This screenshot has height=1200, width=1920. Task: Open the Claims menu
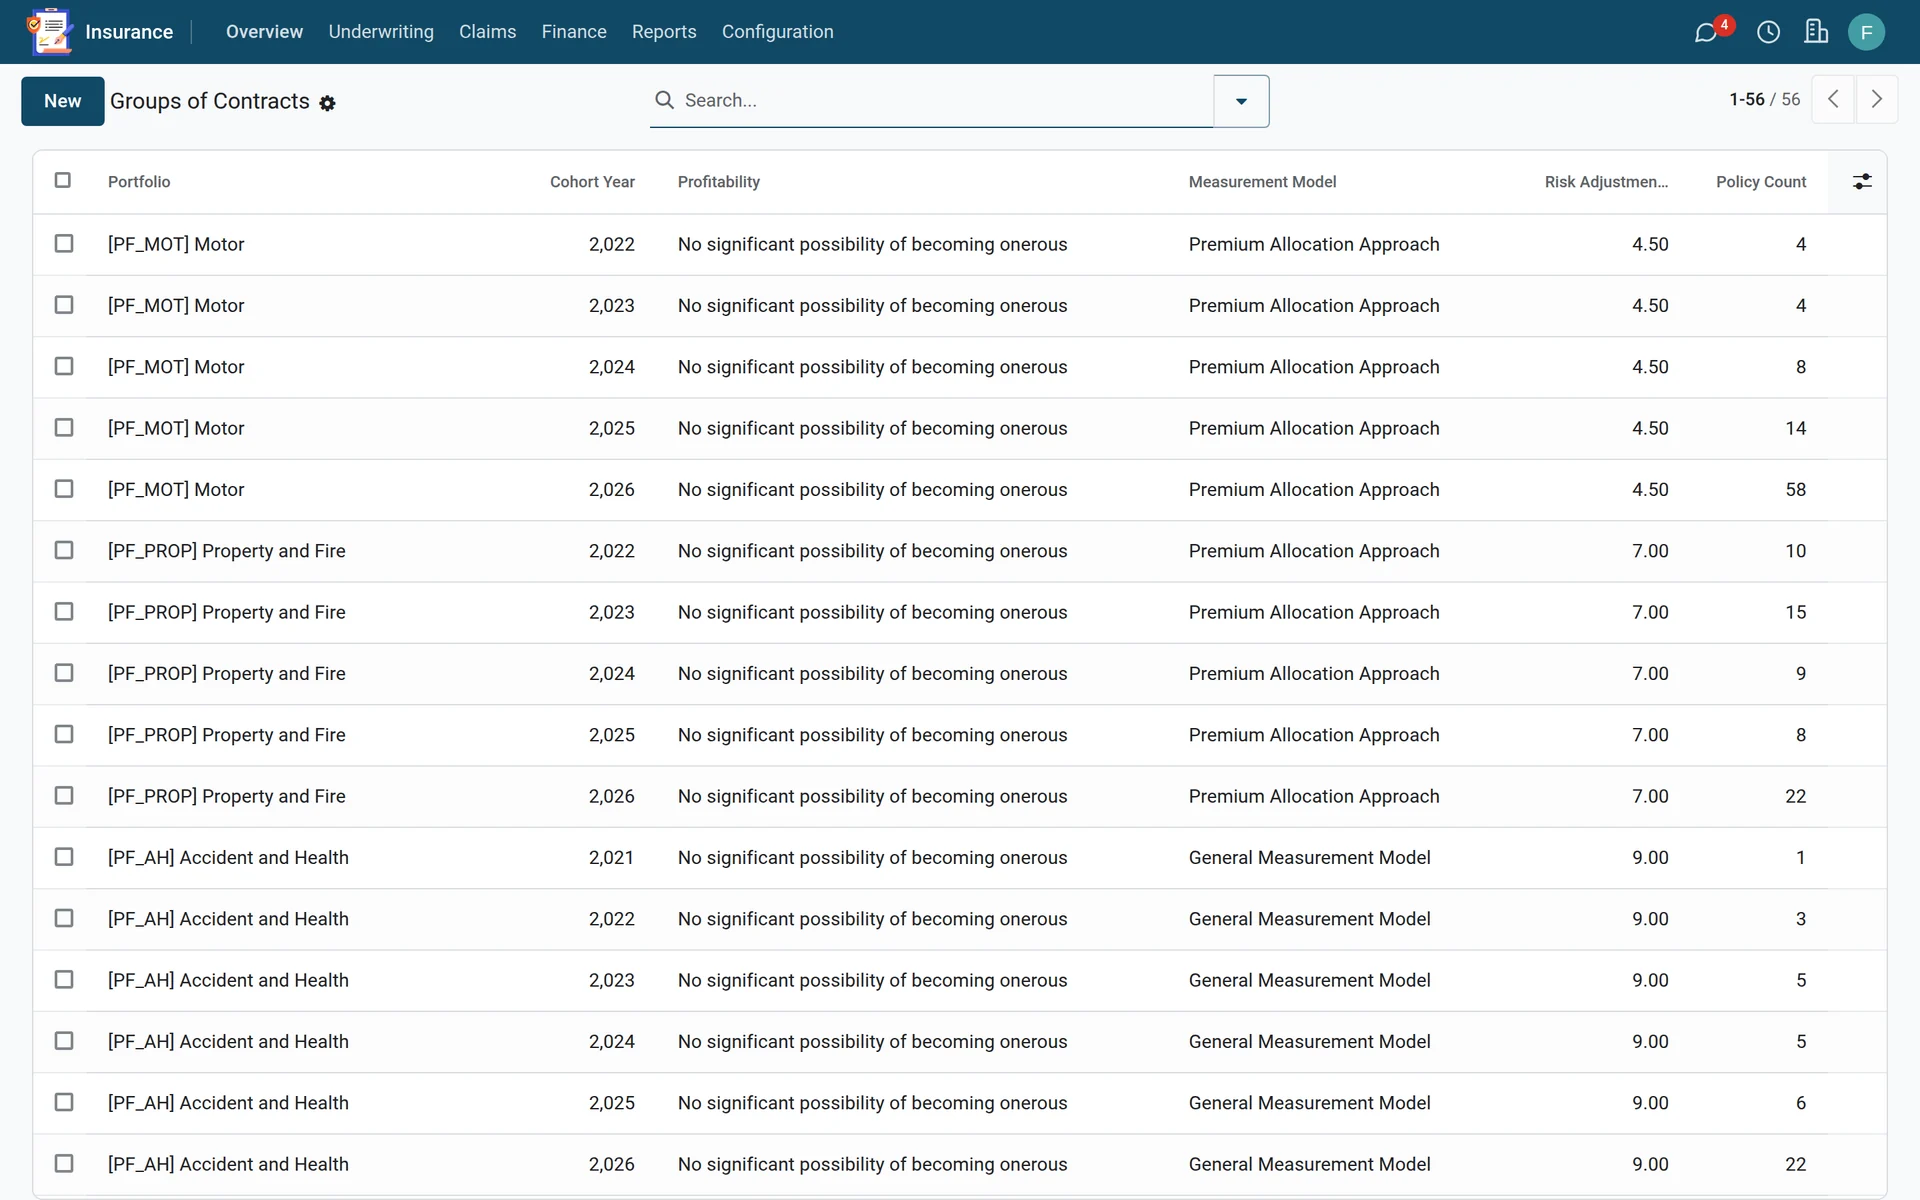[488, 32]
